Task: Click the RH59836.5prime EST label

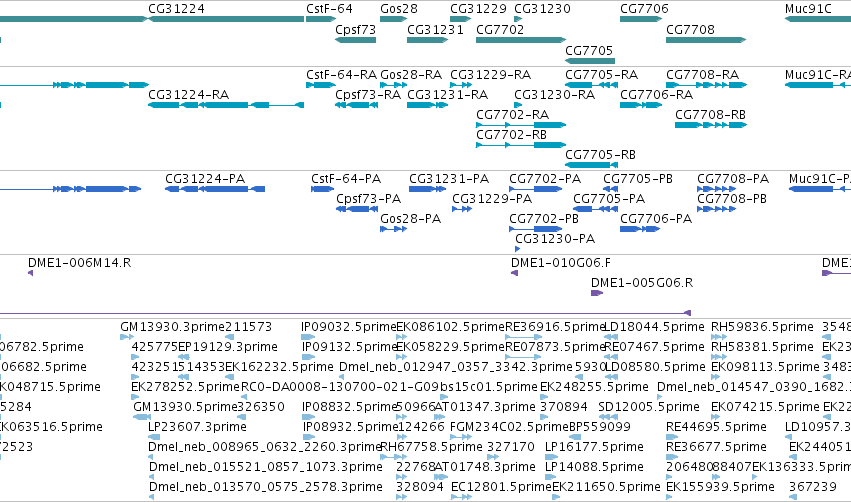Action: [x=762, y=327]
